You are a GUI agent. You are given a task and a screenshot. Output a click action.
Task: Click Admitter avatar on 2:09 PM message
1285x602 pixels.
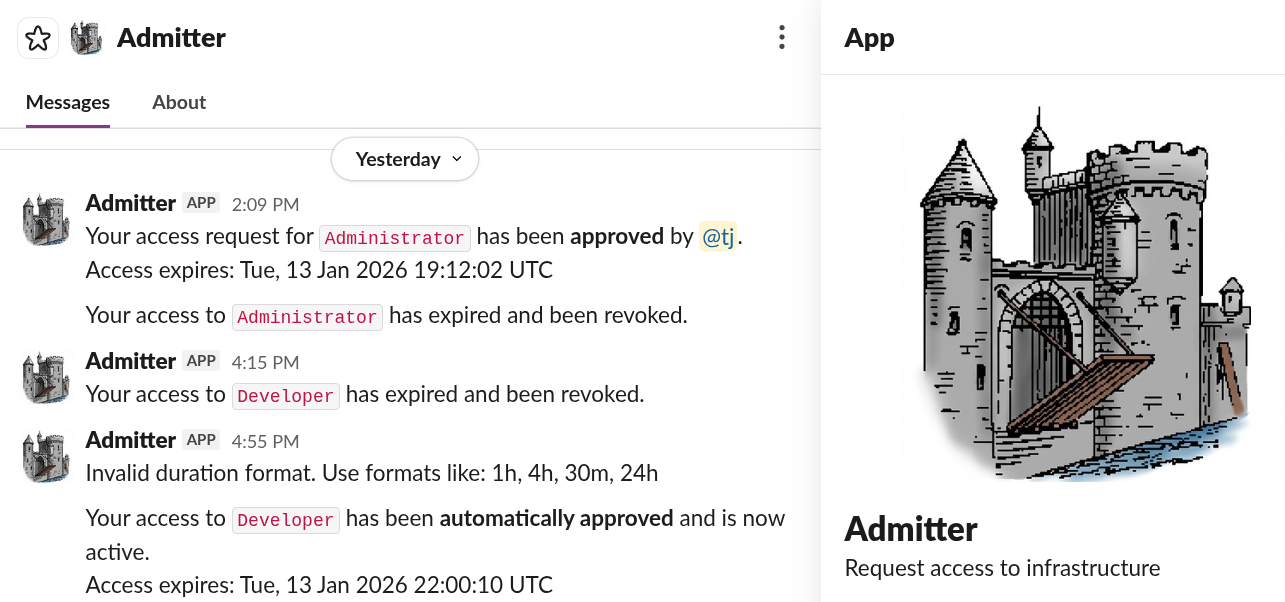point(46,220)
